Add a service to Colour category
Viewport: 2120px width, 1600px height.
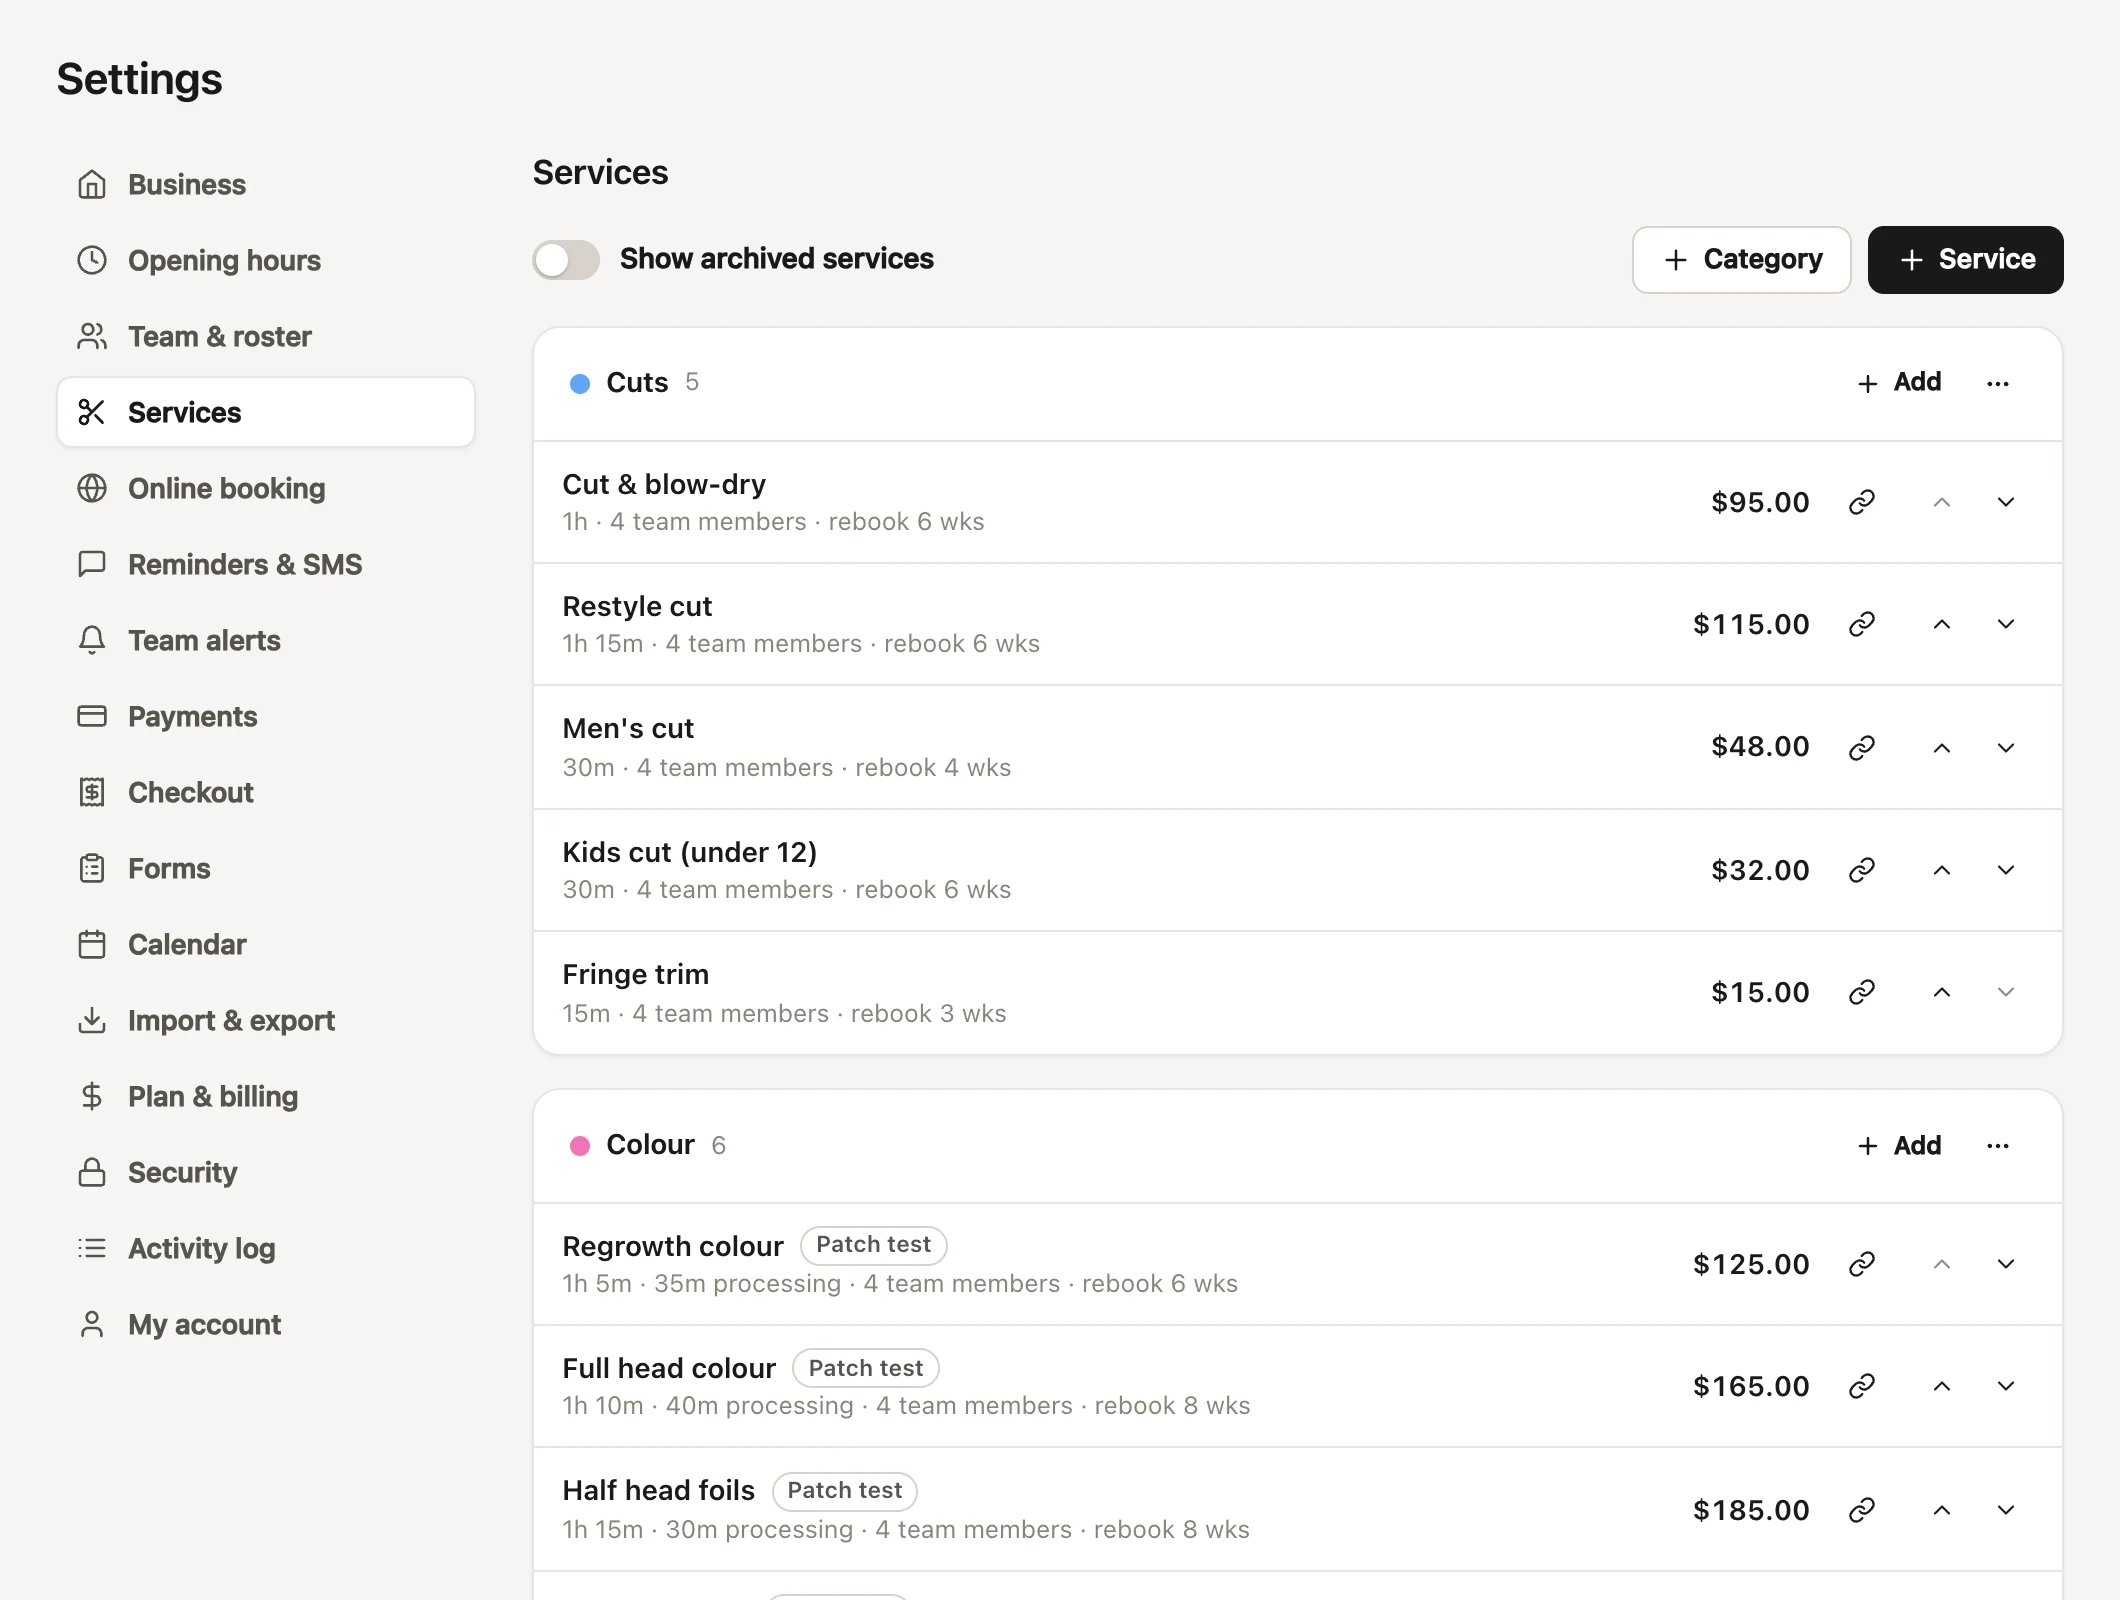1898,1145
